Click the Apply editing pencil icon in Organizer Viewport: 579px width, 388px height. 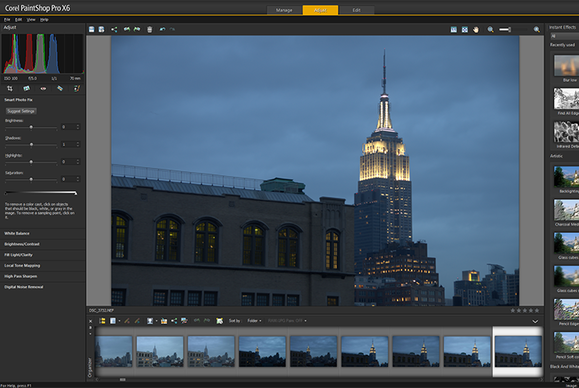tap(137, 321)
